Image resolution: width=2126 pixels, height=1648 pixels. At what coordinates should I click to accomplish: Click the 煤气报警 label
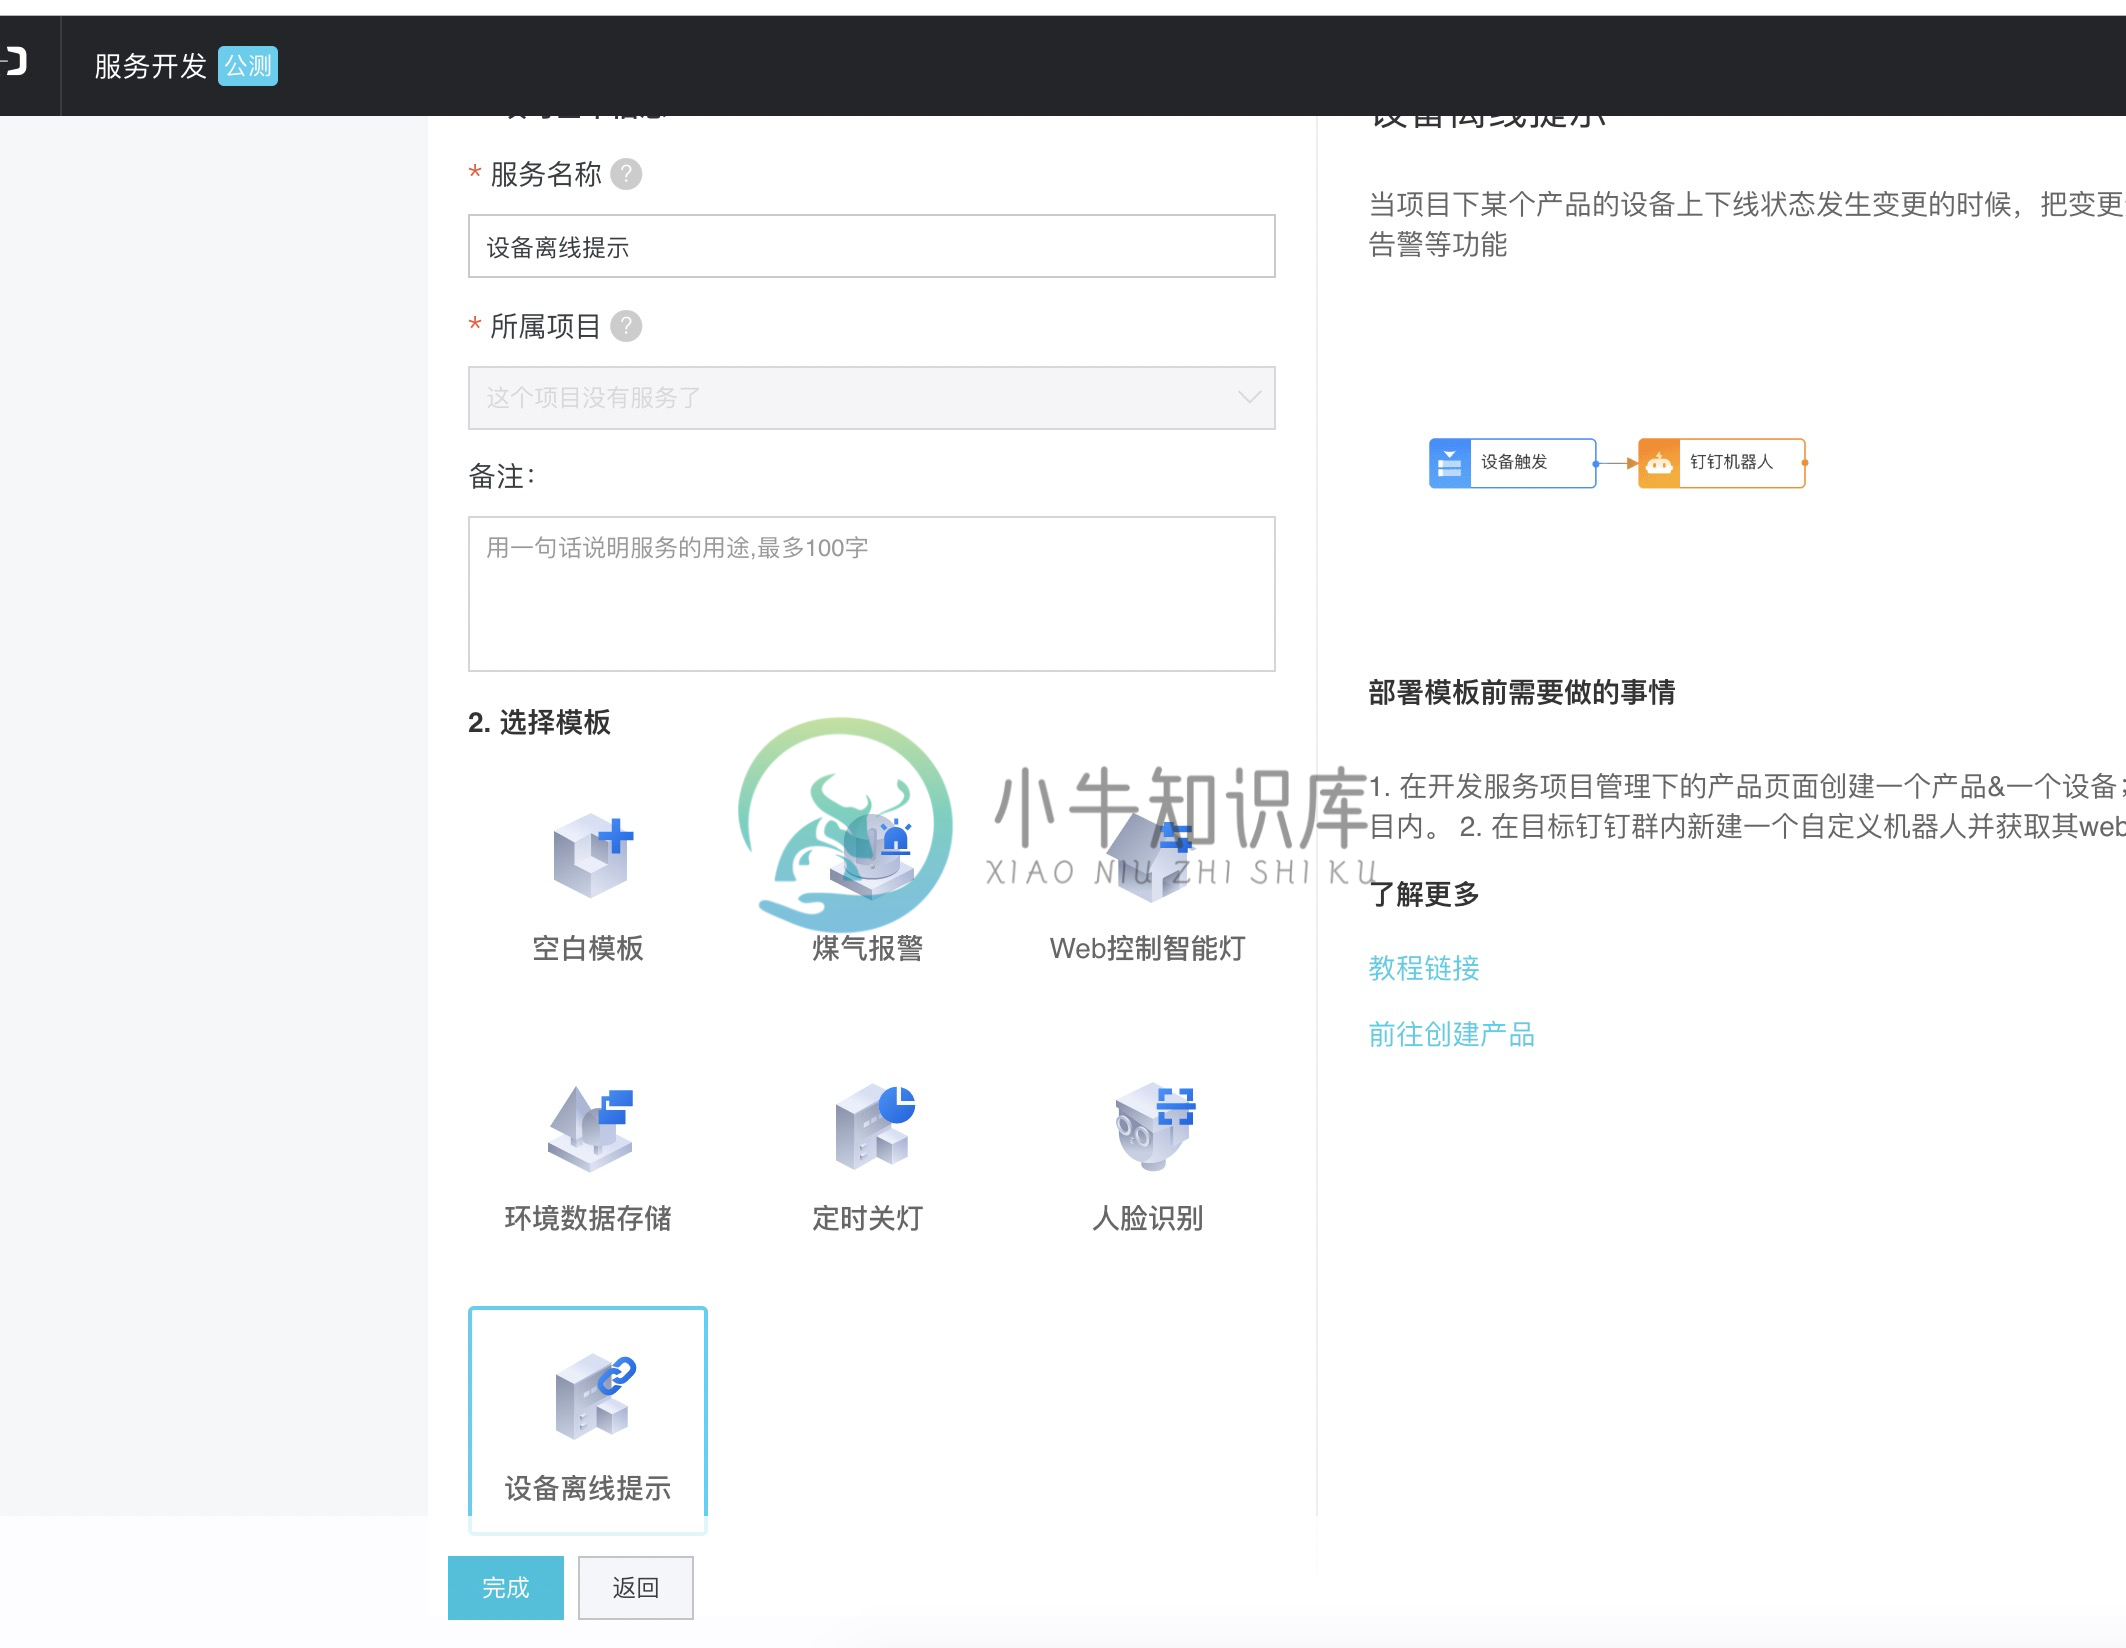867,948
